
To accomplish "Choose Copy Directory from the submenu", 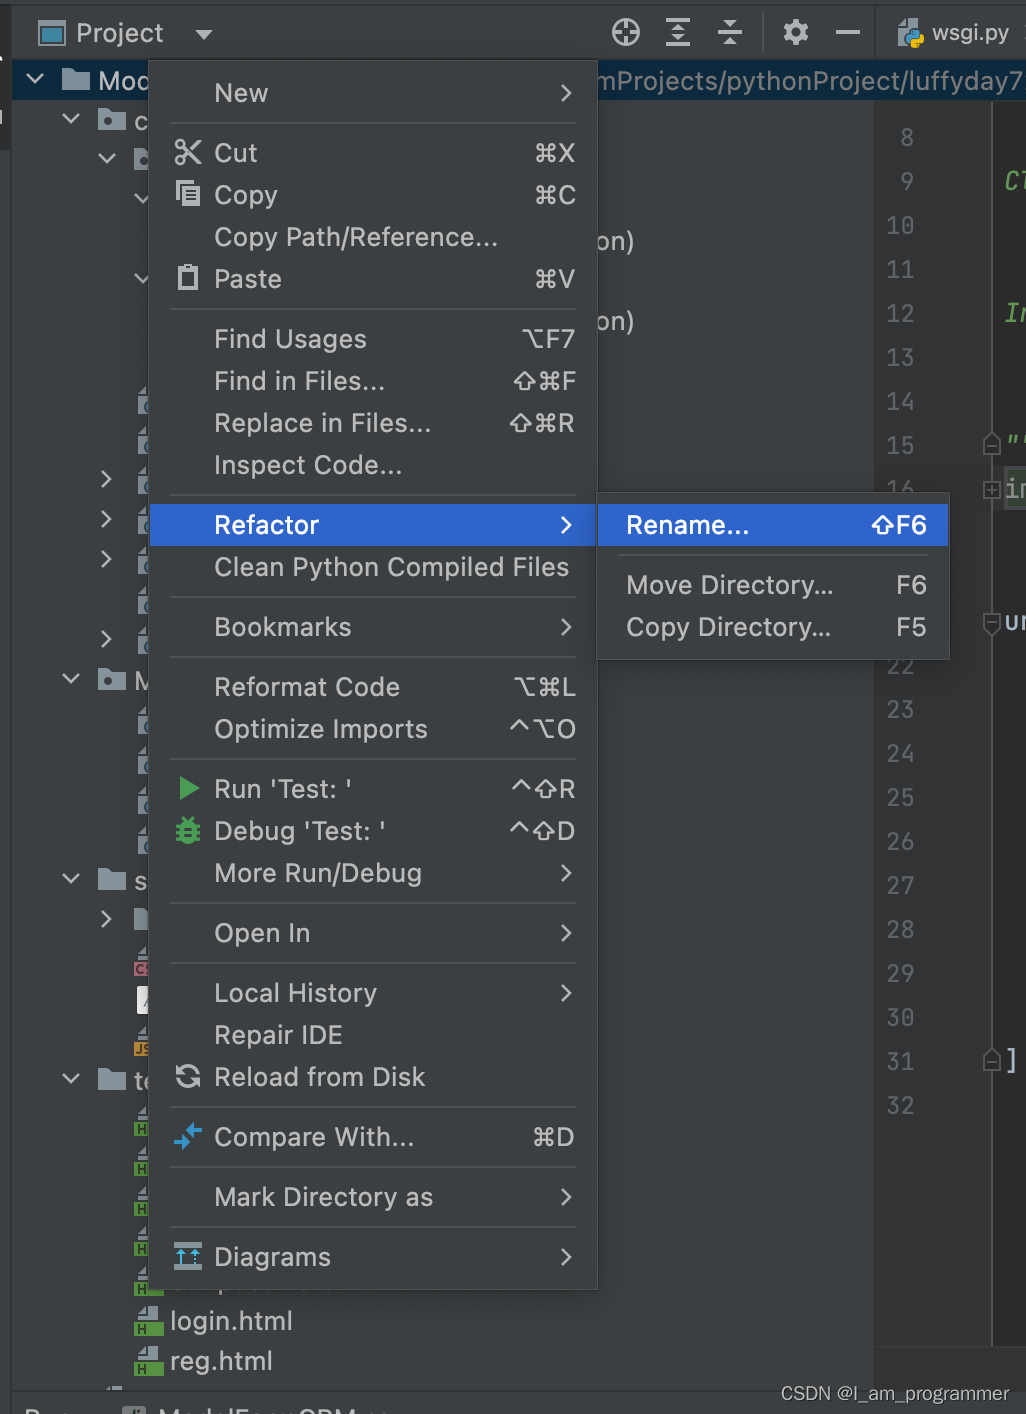I will (x=727, y=627).
